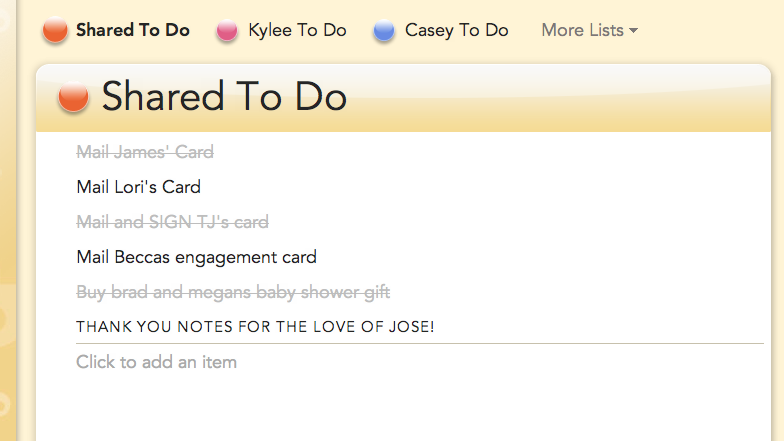Click the blue ball icon next to Casey To Do
The height and width of the screenshot is (441, 784).
coord(384,31)
